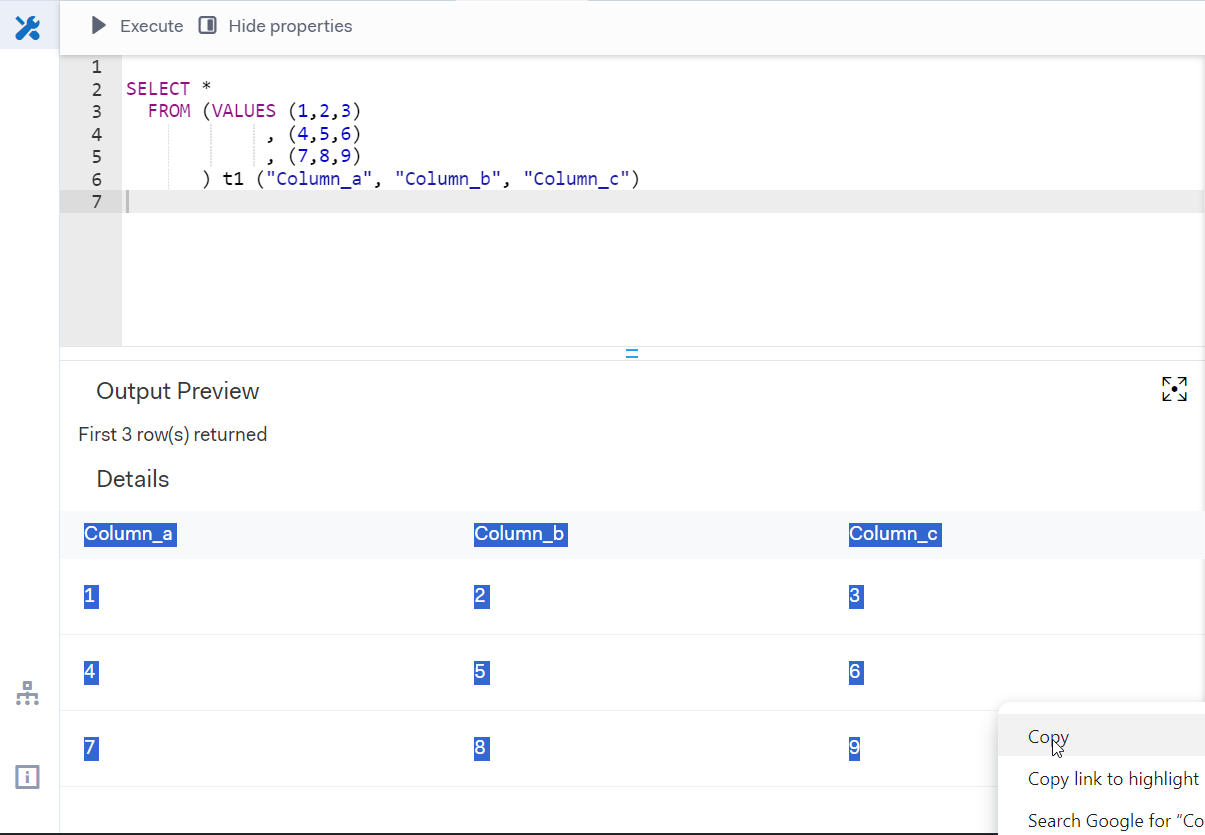This screenshot has width=1205, height=835.
Task: Click cell with value 2
Action: (x=481, y=596)
